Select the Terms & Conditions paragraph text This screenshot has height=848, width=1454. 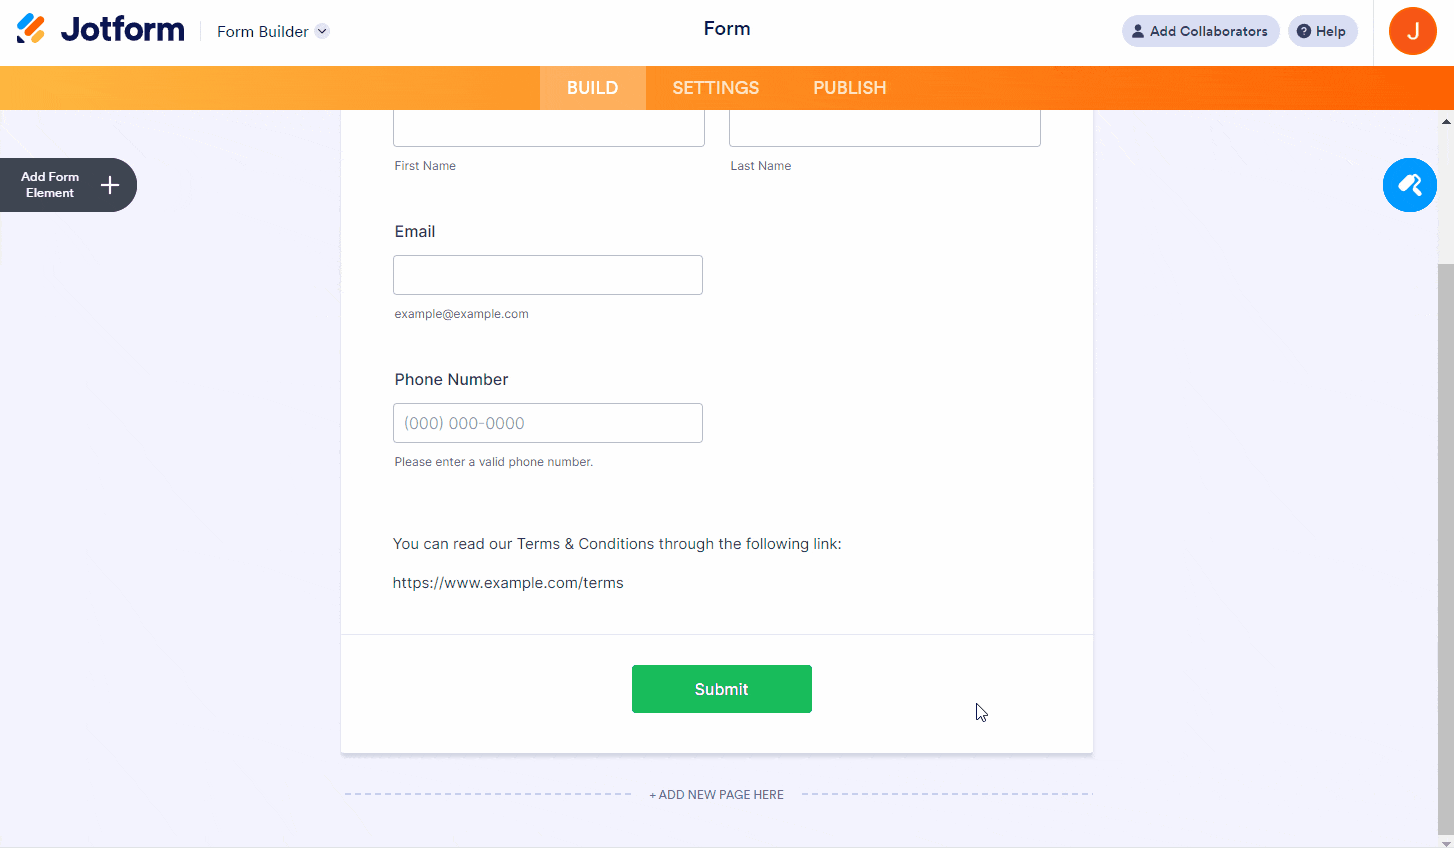coord(617,544)
